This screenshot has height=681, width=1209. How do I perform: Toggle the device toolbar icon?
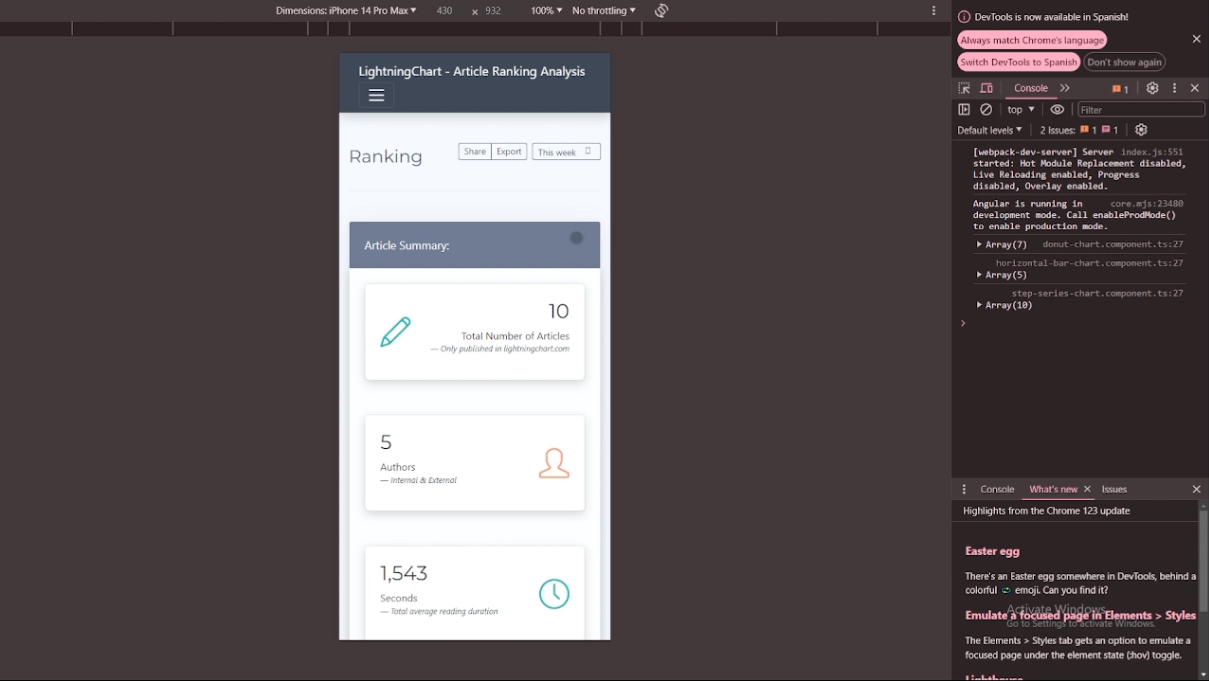(986, 88)
